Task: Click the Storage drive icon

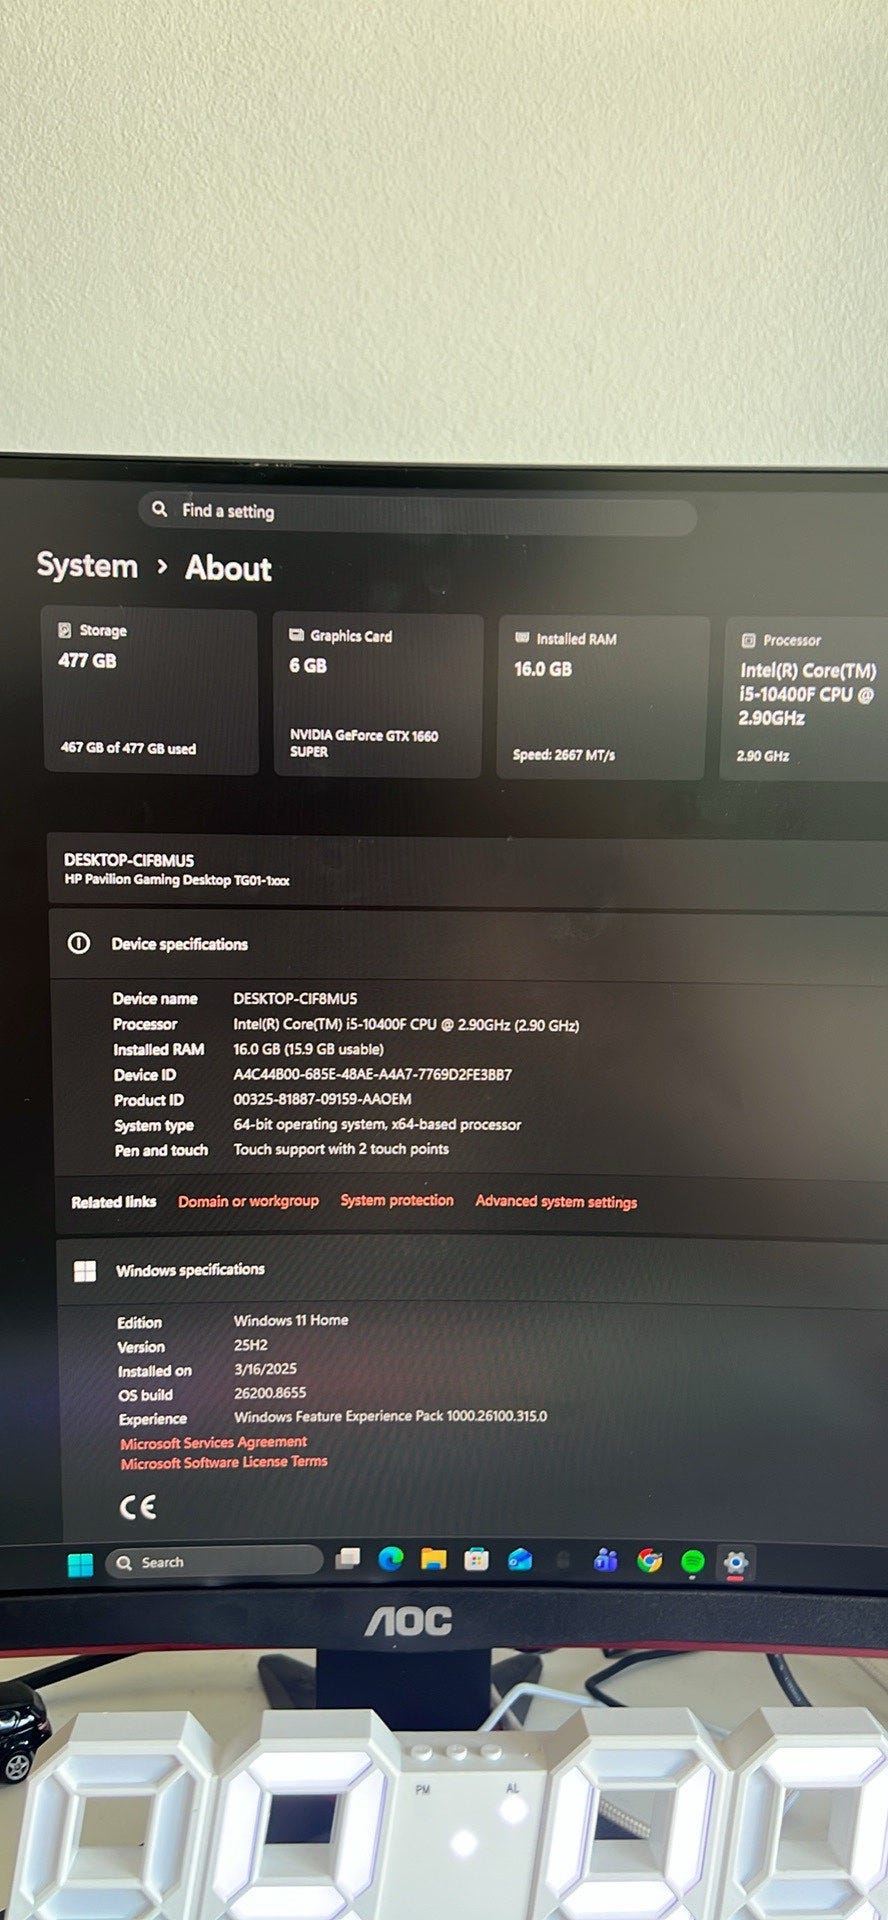Action: [65, 630]
